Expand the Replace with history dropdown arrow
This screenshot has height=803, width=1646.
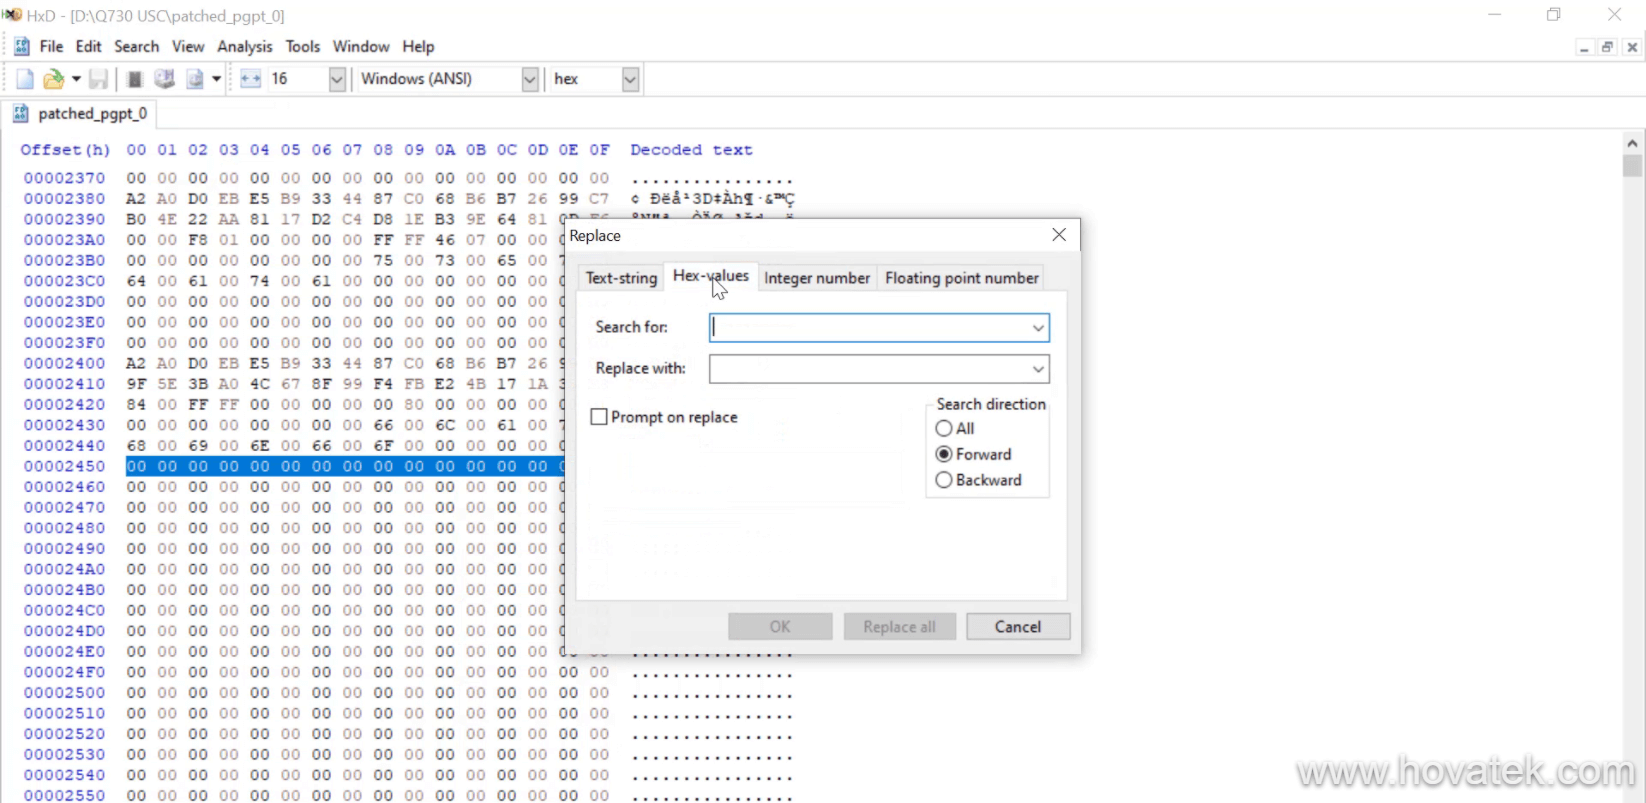tap(1038, 369)
